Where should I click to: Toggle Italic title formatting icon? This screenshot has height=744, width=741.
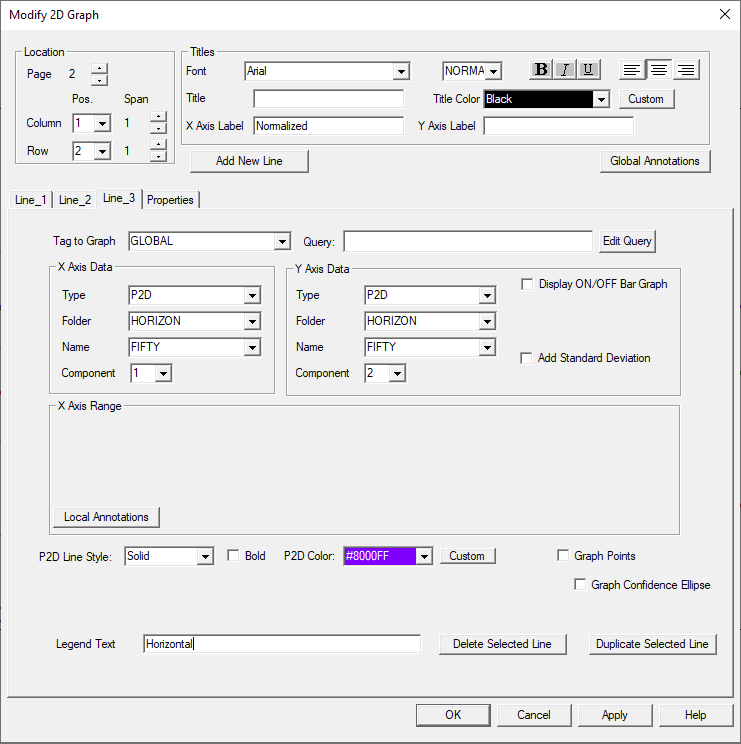click(565, 69)
